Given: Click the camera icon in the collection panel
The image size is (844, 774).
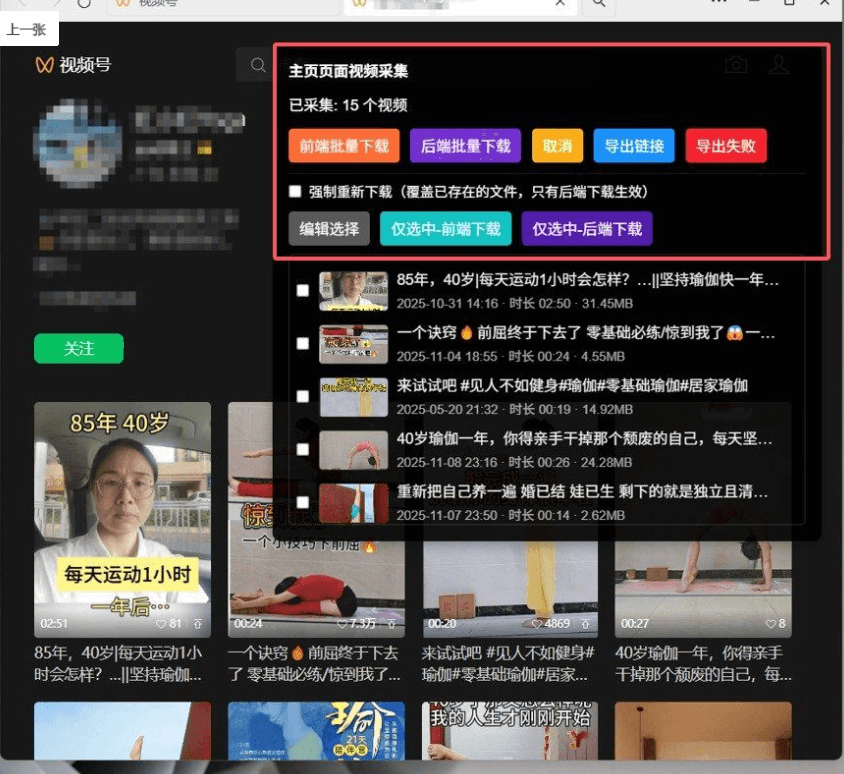Looking at the screenshot, I should [737, 64].
